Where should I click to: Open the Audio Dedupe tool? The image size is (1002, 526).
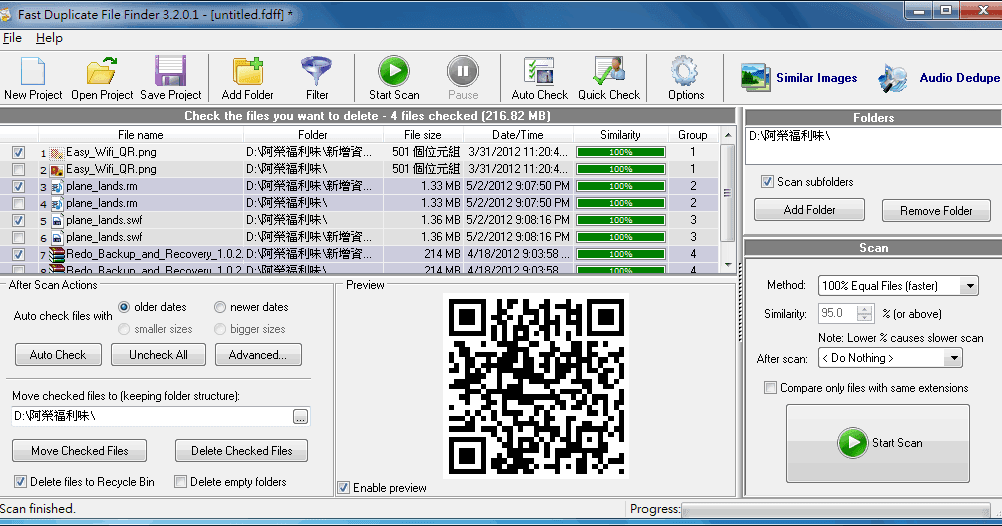(x=938, y=78)
